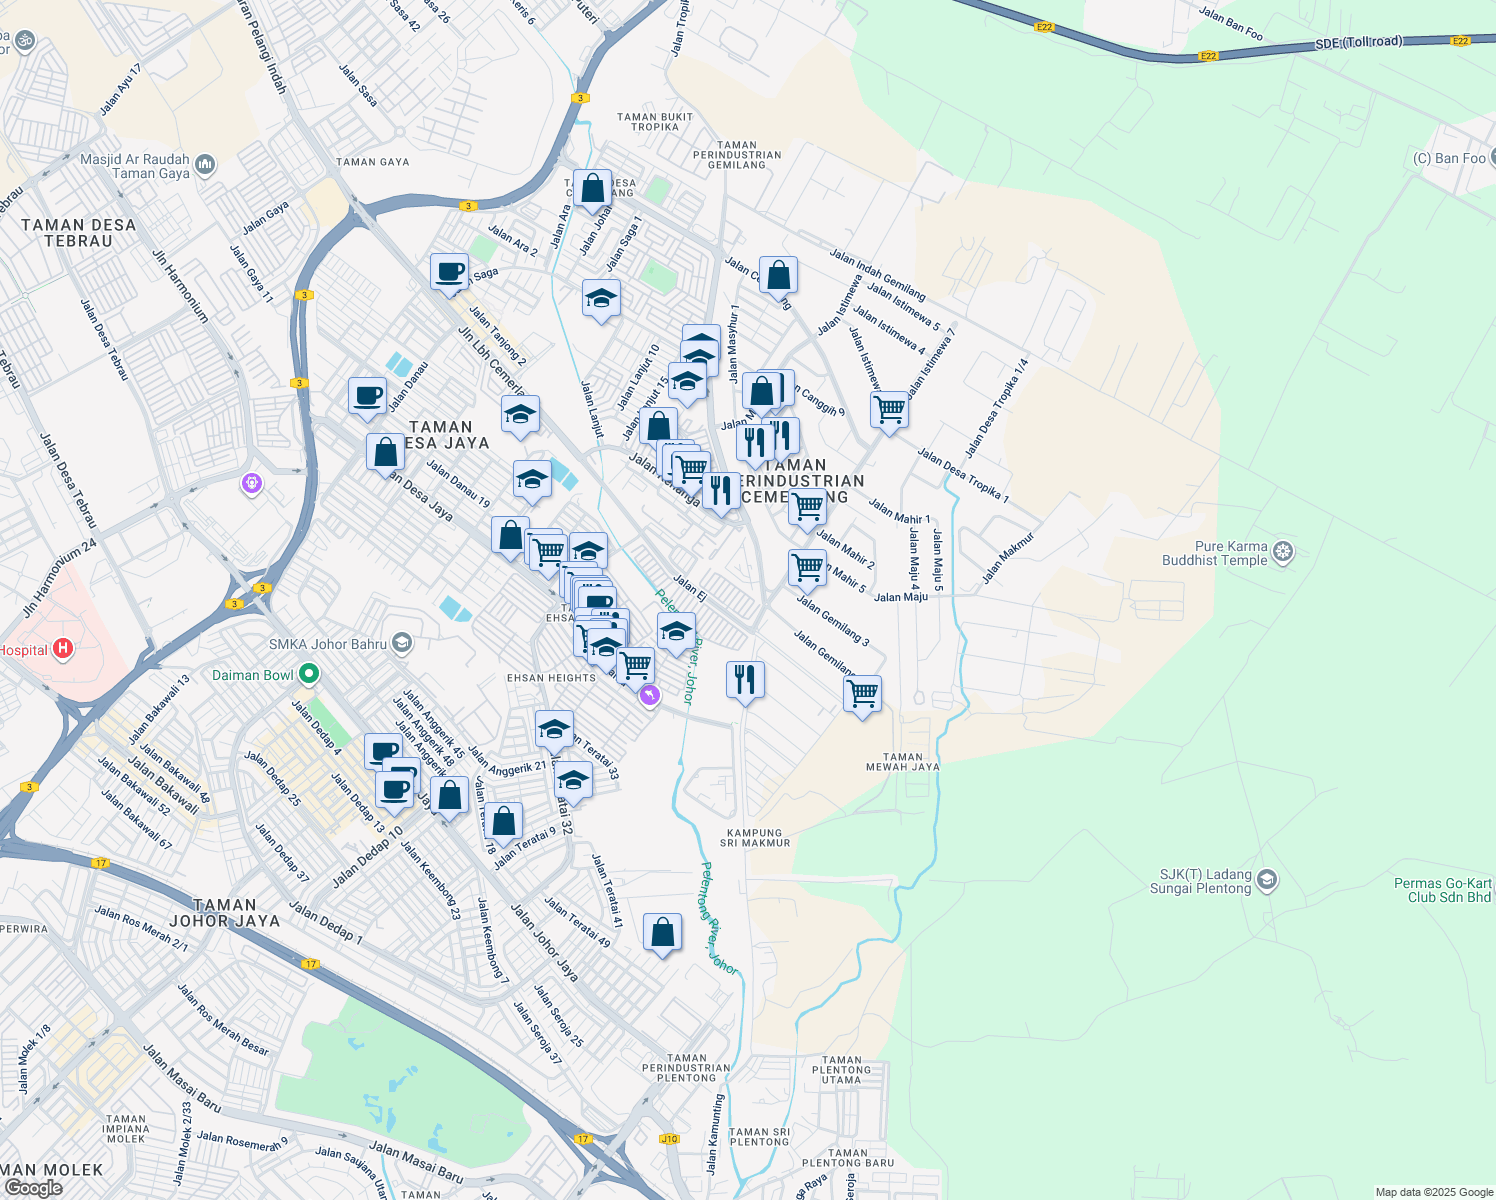Open the Google logo link
Screen dimensions: 1496x1200
[33, 1188]
